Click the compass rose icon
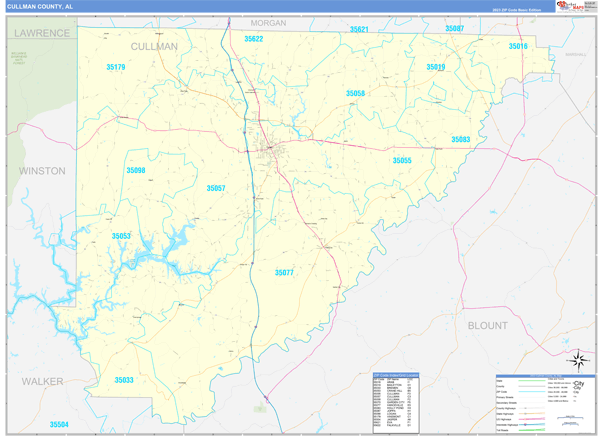 point(576,359)
